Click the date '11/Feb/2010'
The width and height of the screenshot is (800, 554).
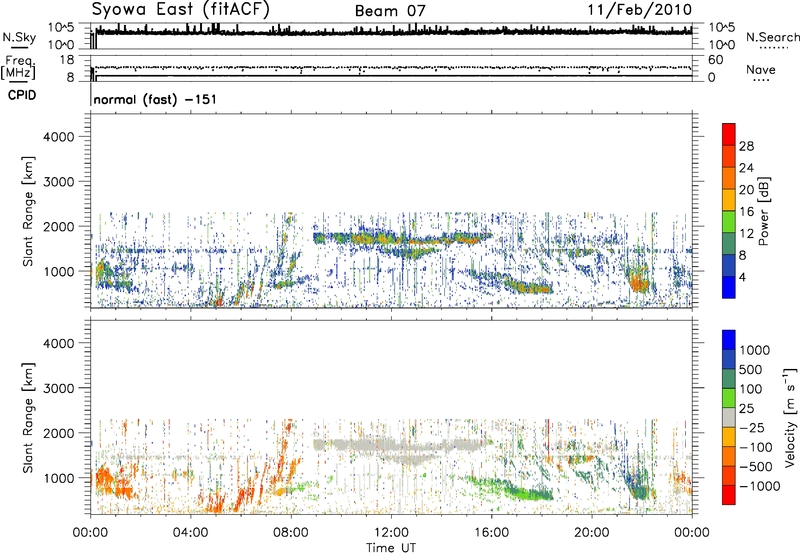point(640,9)
